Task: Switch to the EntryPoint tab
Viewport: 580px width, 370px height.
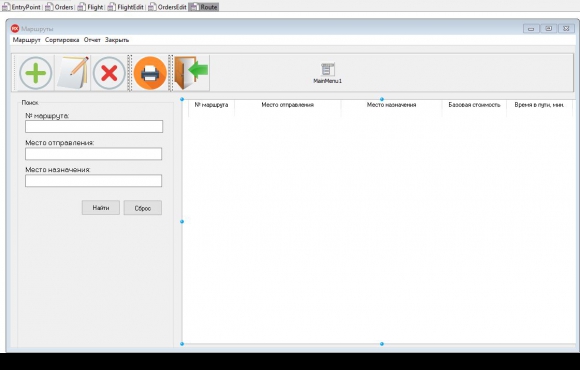Action: point(21,7)
